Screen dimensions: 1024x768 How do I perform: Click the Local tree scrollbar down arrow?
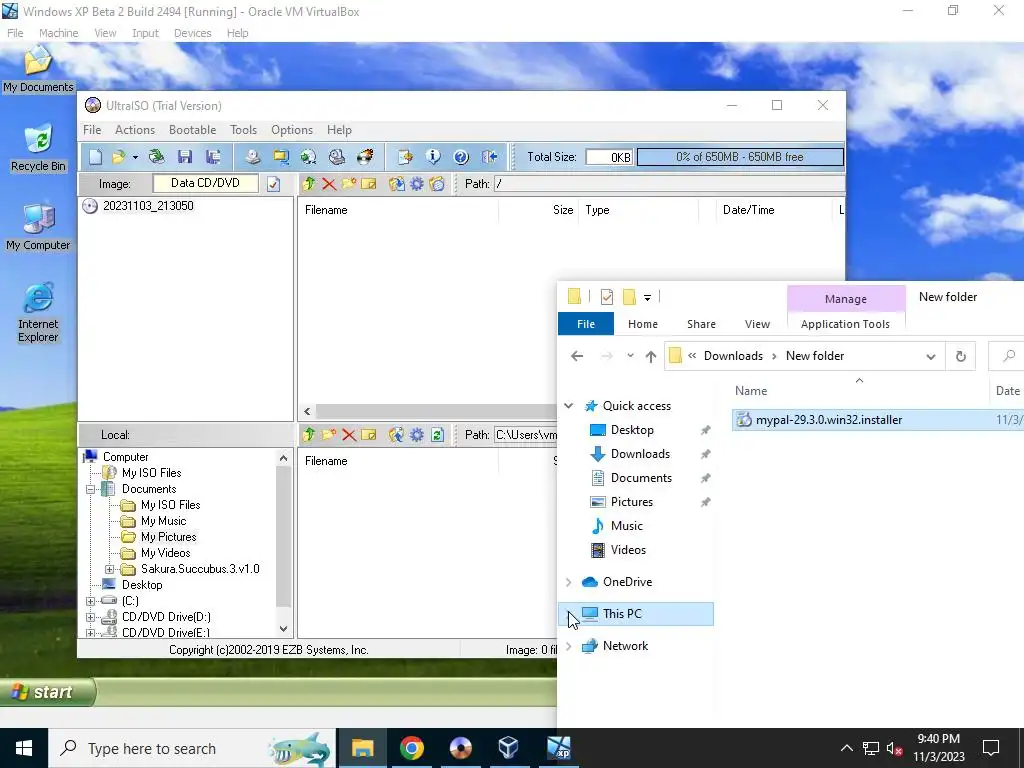(x=283, y=629)
